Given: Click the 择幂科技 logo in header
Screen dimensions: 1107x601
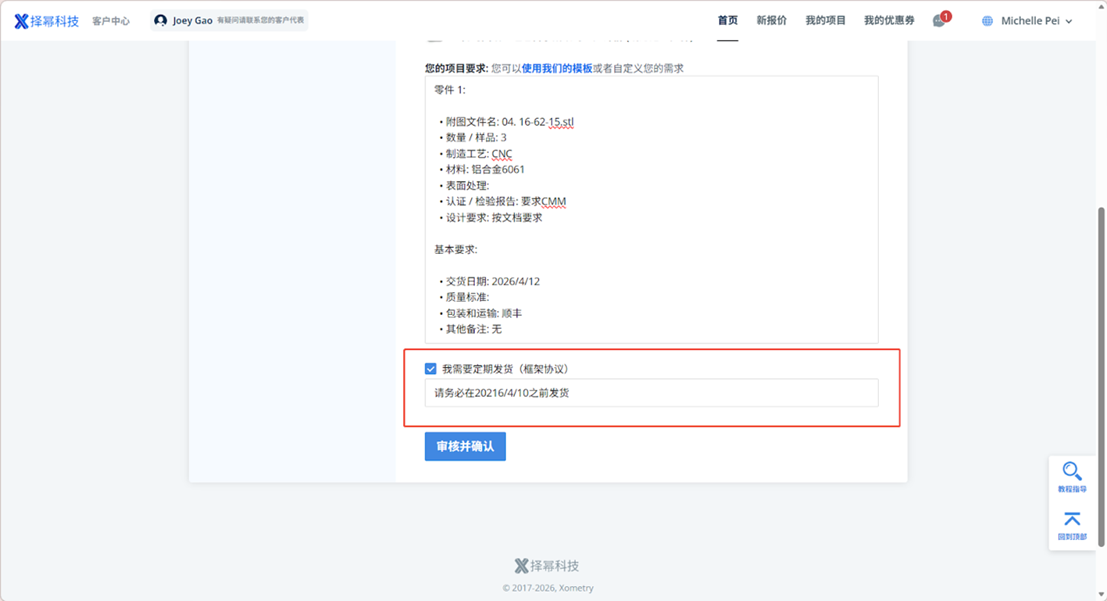Looking at the screenshot, I should click(x=46, y=21).
